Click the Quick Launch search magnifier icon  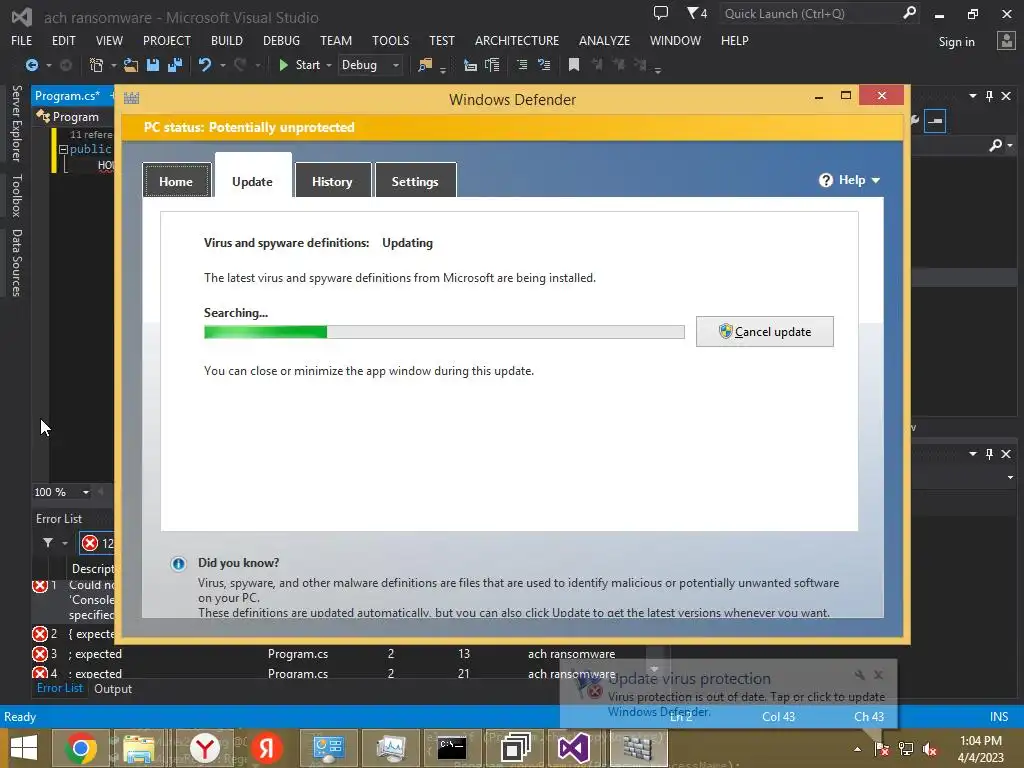(908, 13)
